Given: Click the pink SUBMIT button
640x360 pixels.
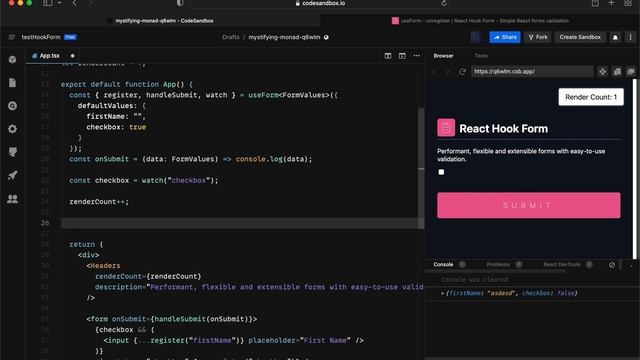Looking at the screenshot, I should (x=529, y=205).
